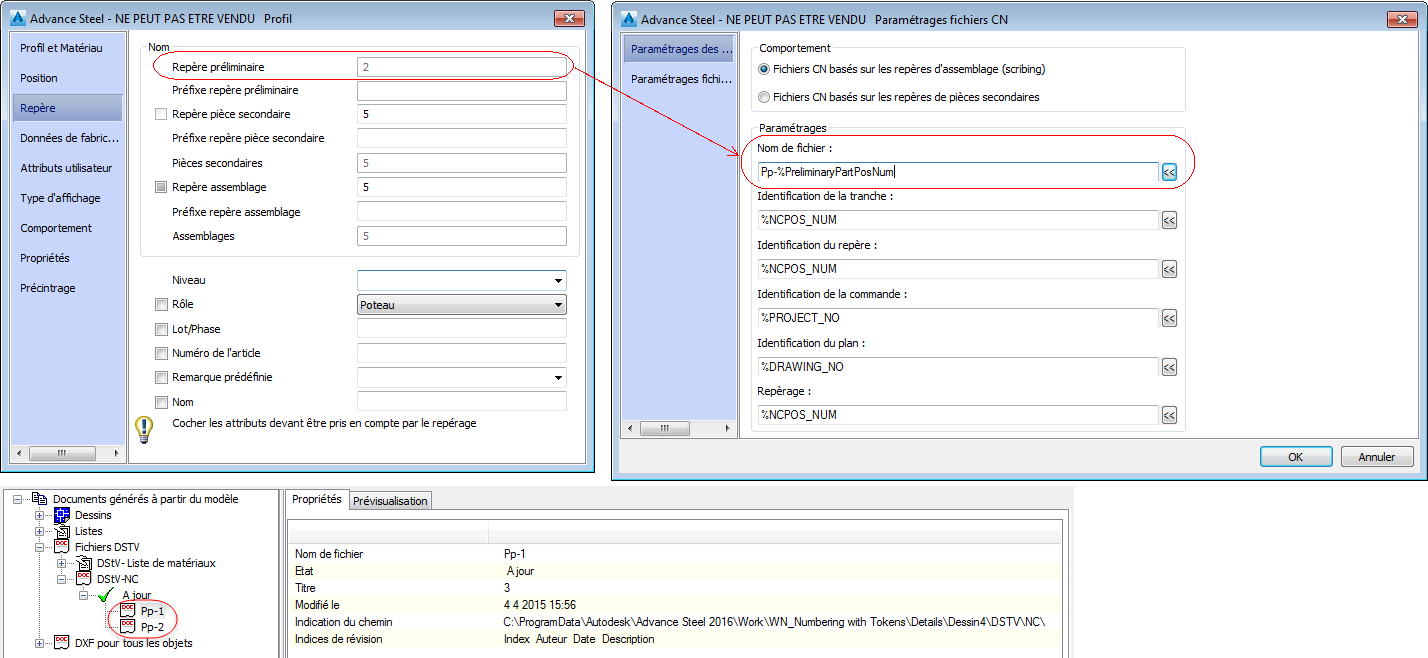The height and width of the screenshot is (658, 1428).
Task: Switch to the Prévisualisation tab
Action: (390, 501)
